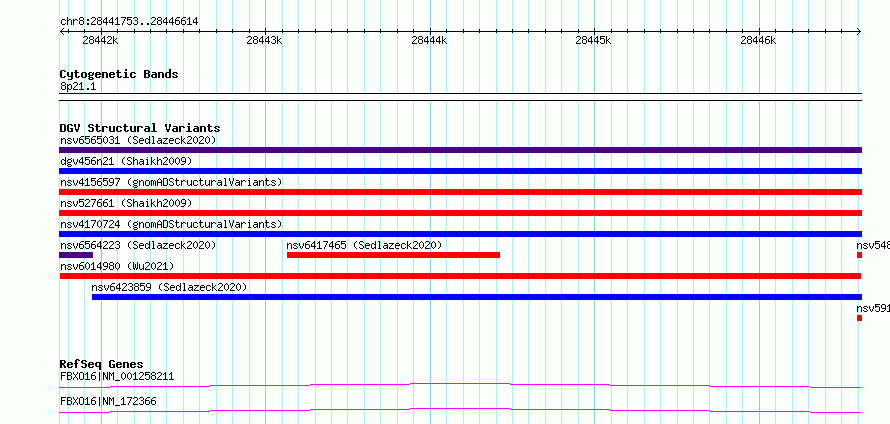Open the nsv527661 red variant bar
This screenshot has height=424, width=890.
460,213
